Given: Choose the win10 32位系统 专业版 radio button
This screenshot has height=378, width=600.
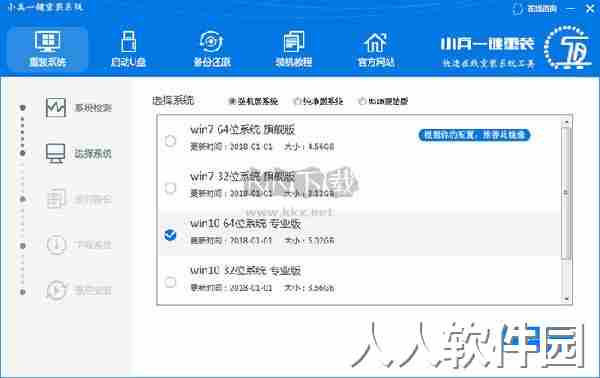Looking at the screenshot, I should tap(170, 282).
